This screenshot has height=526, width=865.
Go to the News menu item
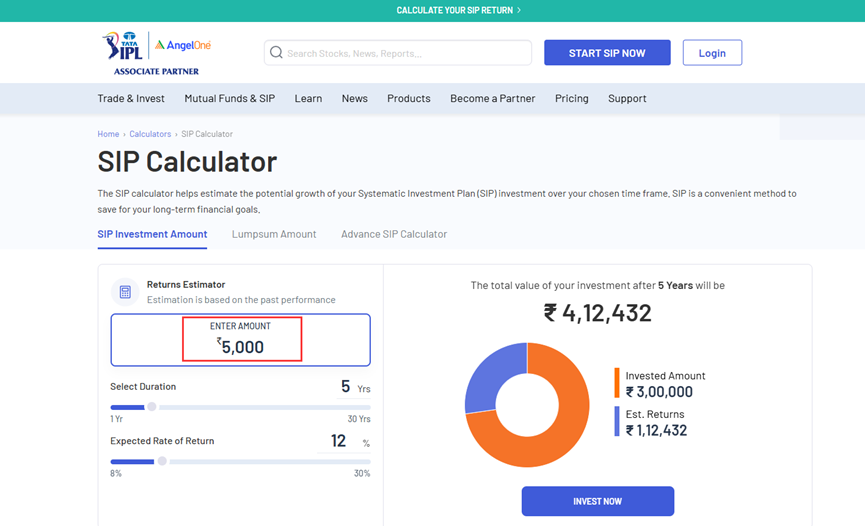[x=355, y=98]
